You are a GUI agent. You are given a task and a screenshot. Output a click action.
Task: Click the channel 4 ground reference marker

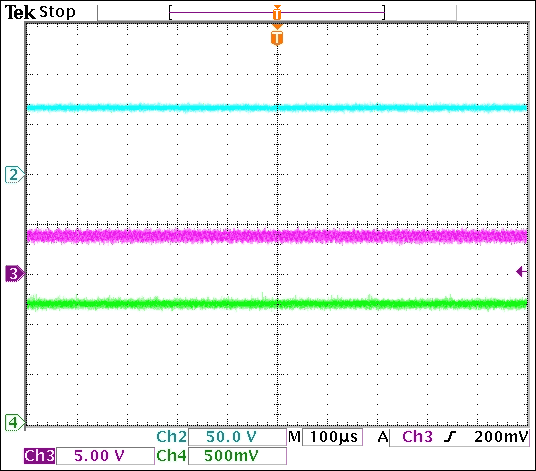(15, 423)
